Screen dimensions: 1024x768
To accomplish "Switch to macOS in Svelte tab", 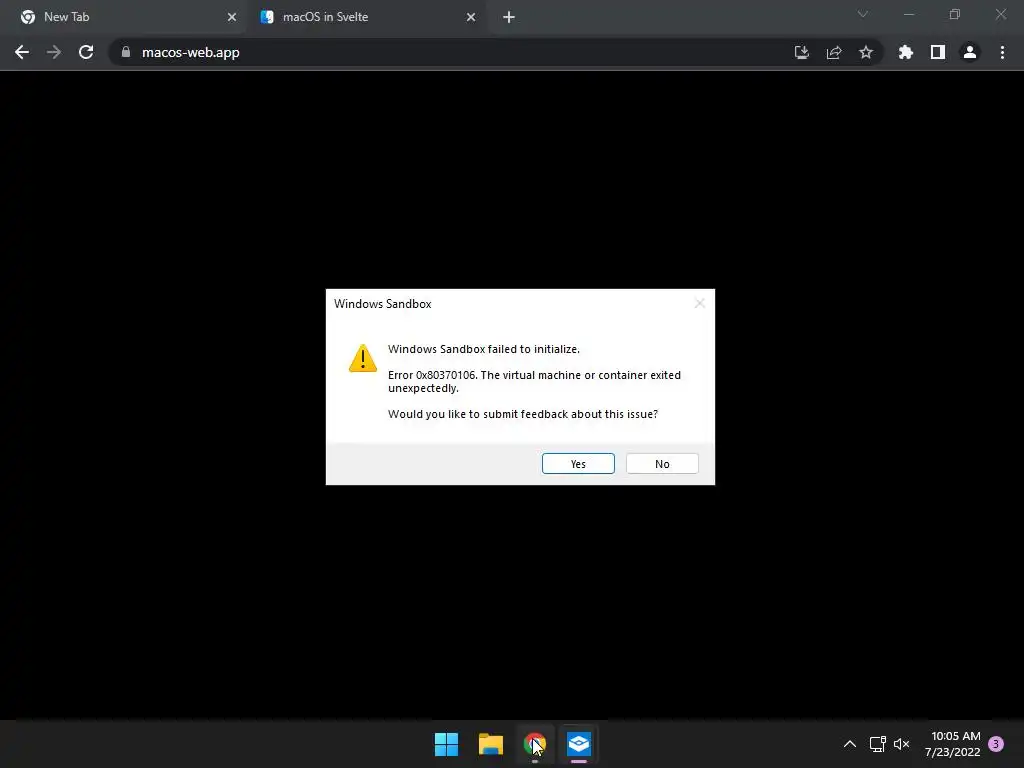I will 368,17.
